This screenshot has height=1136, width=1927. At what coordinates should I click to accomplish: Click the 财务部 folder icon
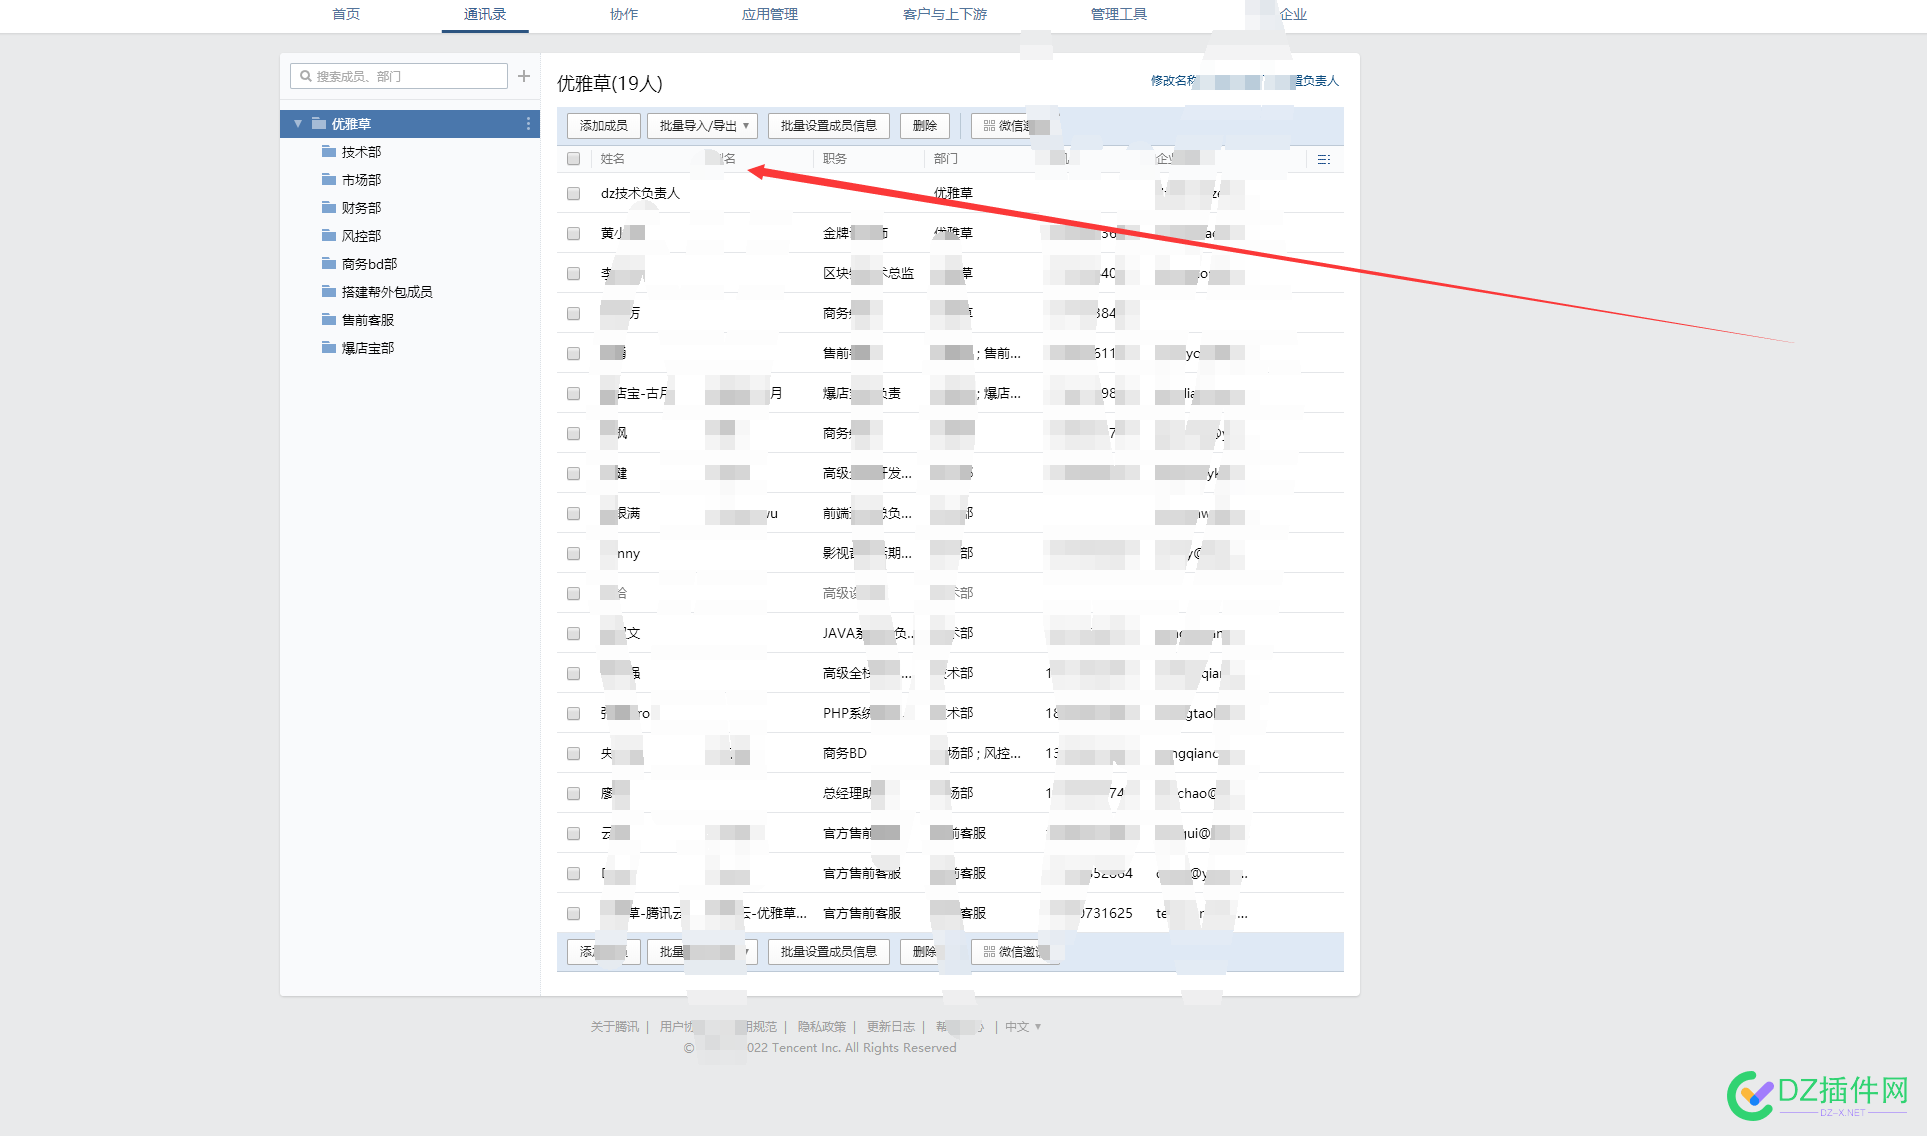329,208
